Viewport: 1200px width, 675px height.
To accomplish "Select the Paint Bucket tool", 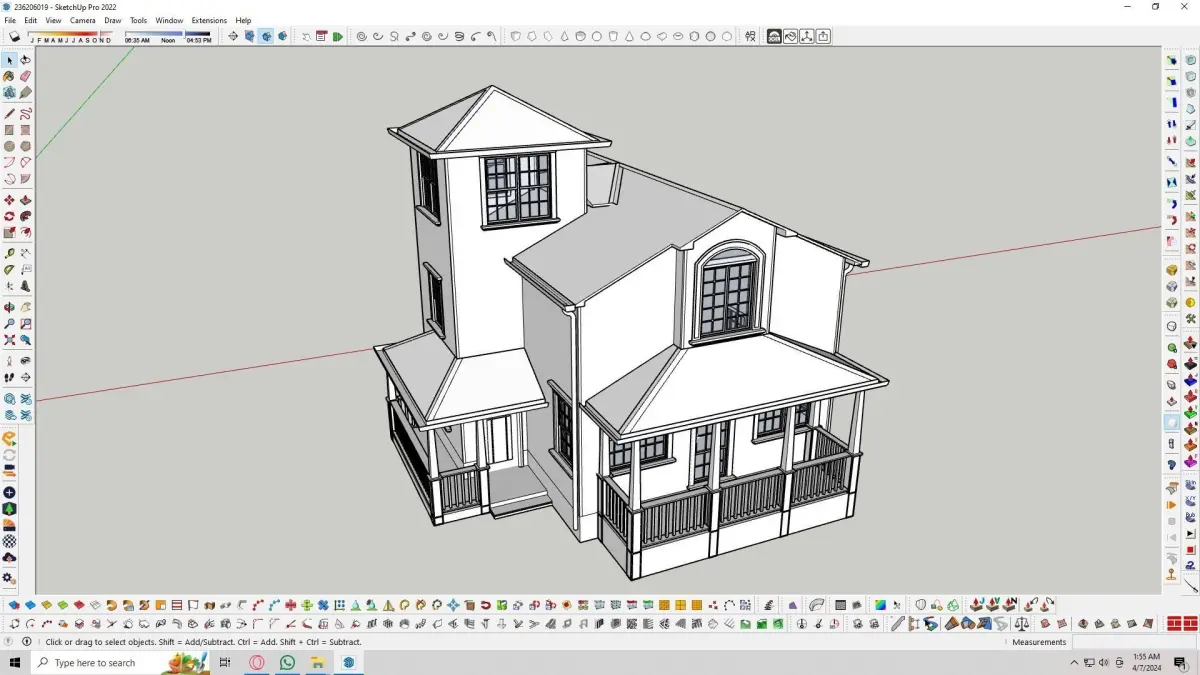I will (9, 76).
